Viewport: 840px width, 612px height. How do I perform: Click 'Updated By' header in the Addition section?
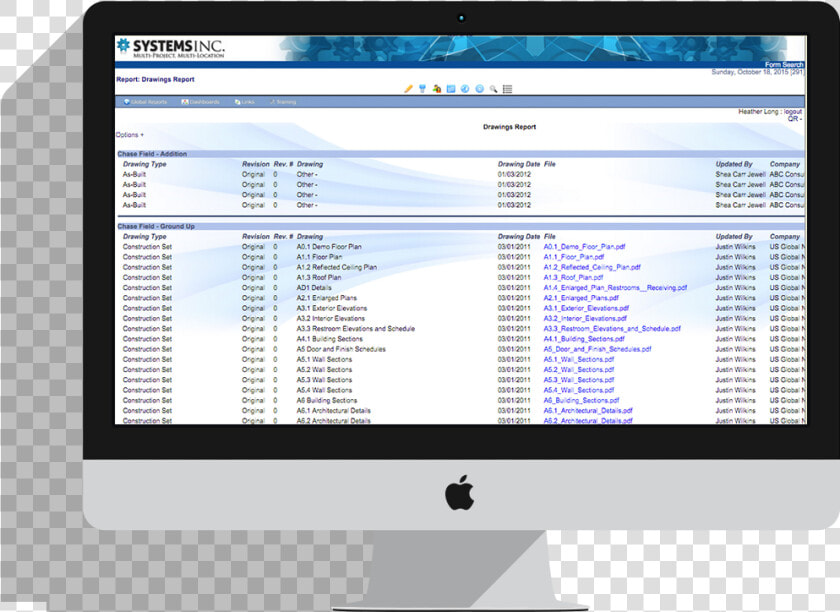pos(734,164)
